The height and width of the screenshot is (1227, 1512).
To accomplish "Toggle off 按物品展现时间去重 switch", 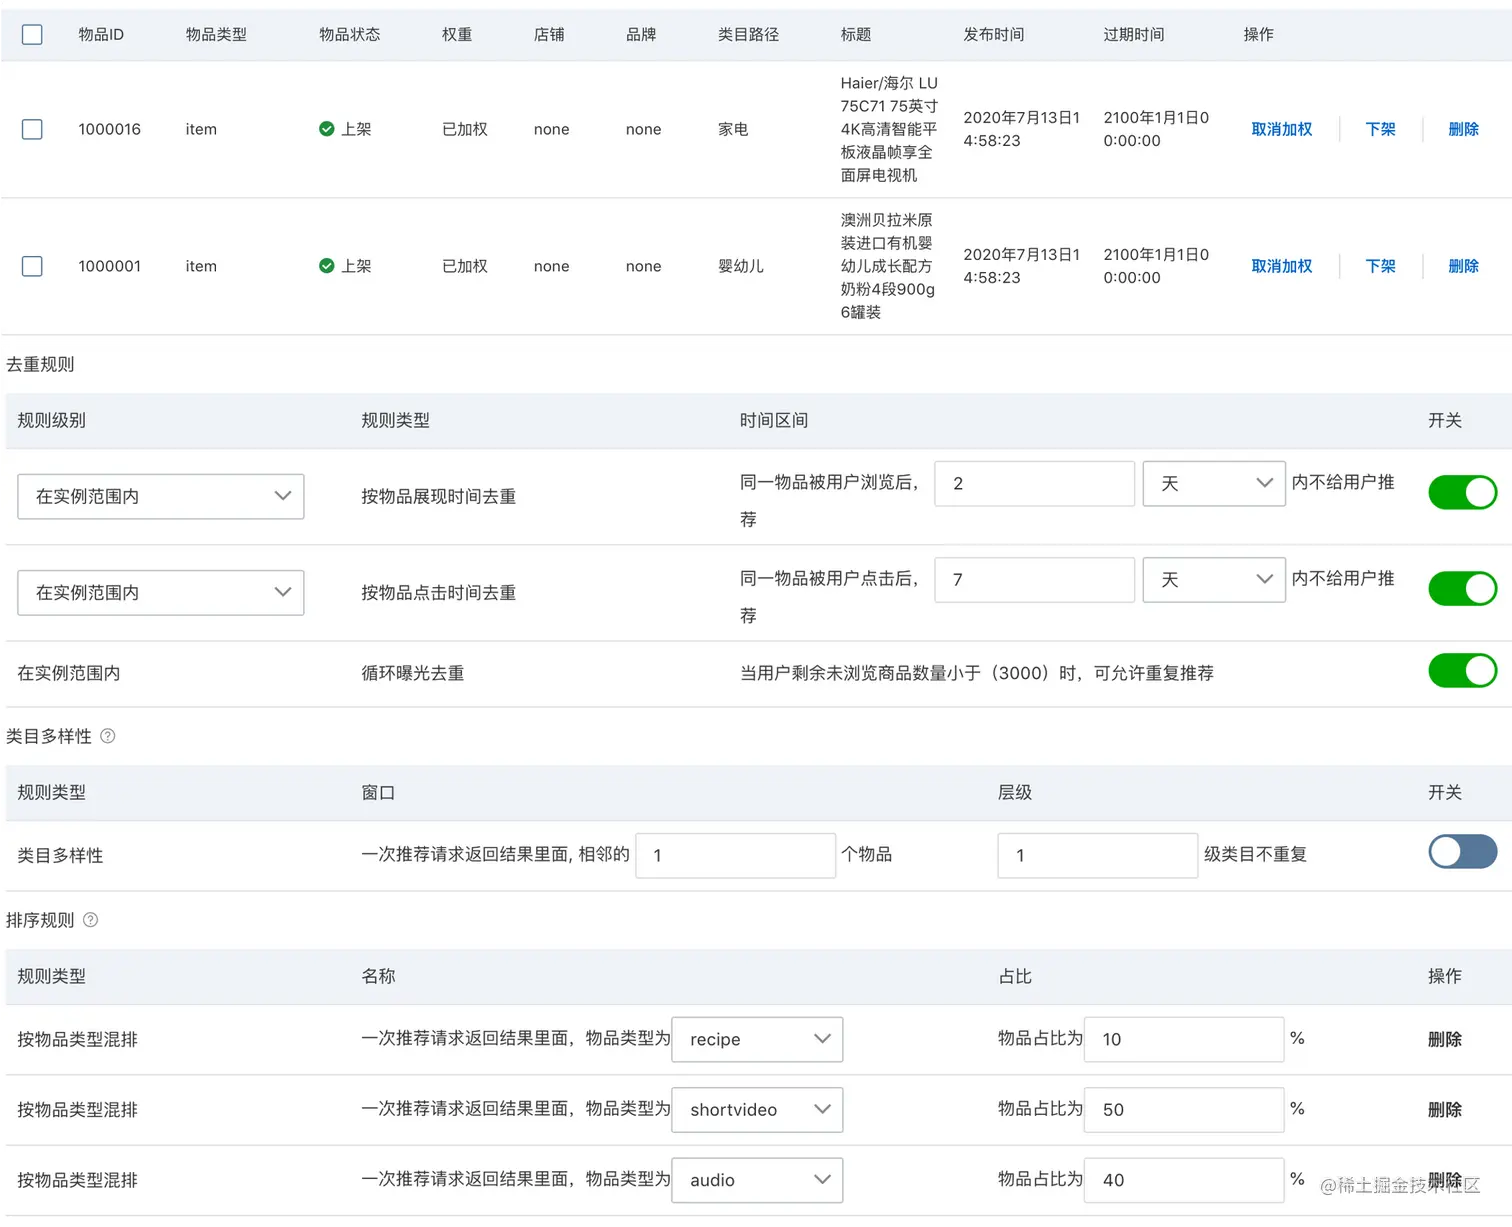I will 1462,492.
